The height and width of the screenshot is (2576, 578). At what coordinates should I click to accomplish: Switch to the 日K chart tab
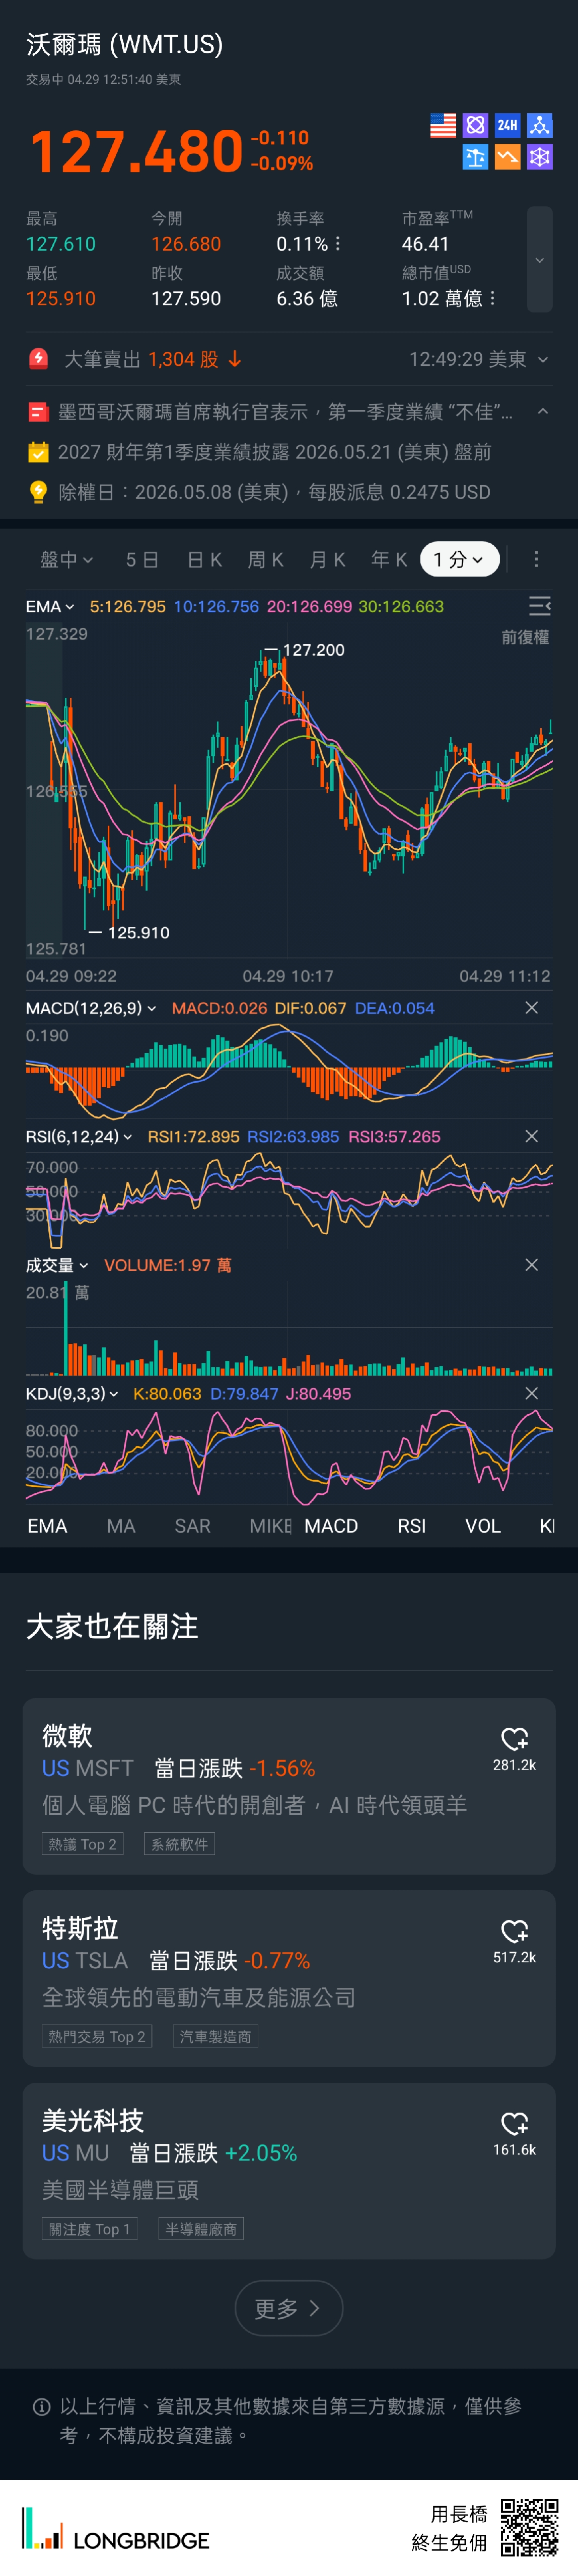tap(204, 559)
